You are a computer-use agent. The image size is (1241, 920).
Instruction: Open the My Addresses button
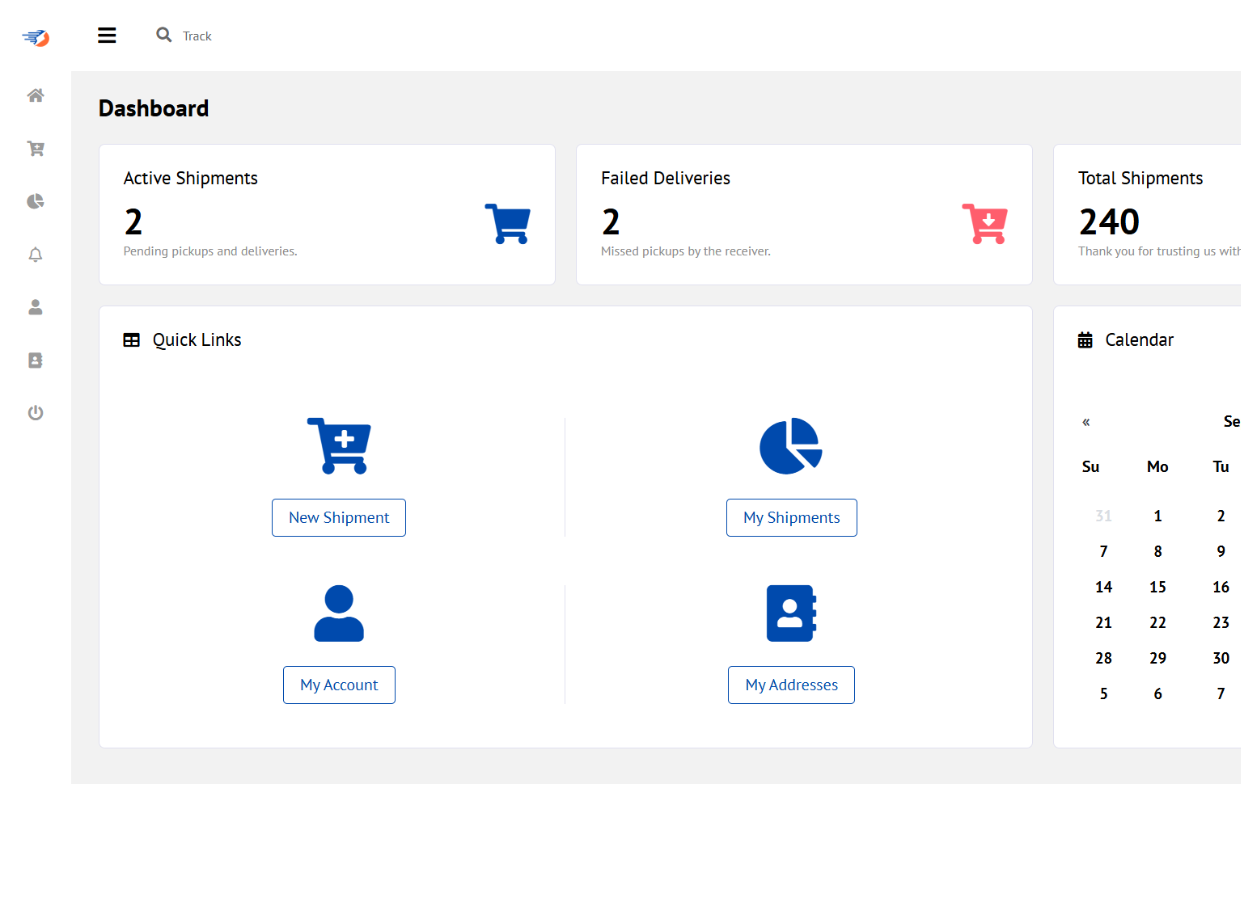point(791,685)
